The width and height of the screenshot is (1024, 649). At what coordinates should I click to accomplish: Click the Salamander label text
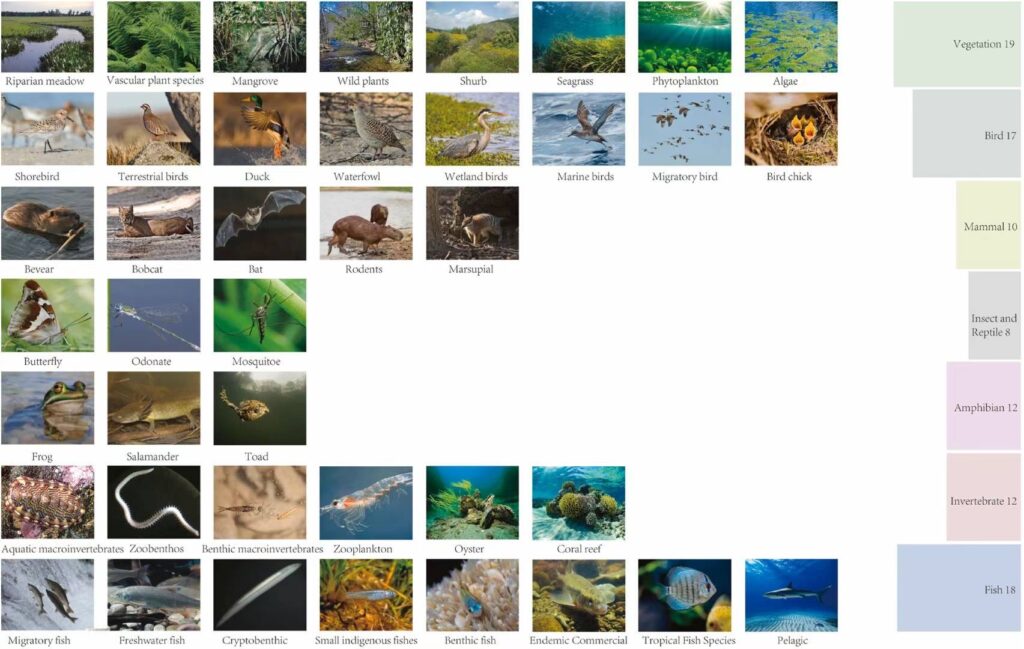point(152,456)
